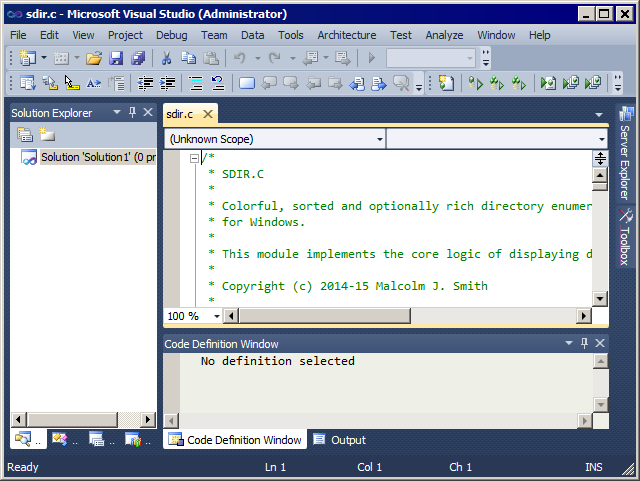This screenshot has width=640, height=481.
Task: Toggle a bookmark on the current line
Action: [x=247, y=84]
